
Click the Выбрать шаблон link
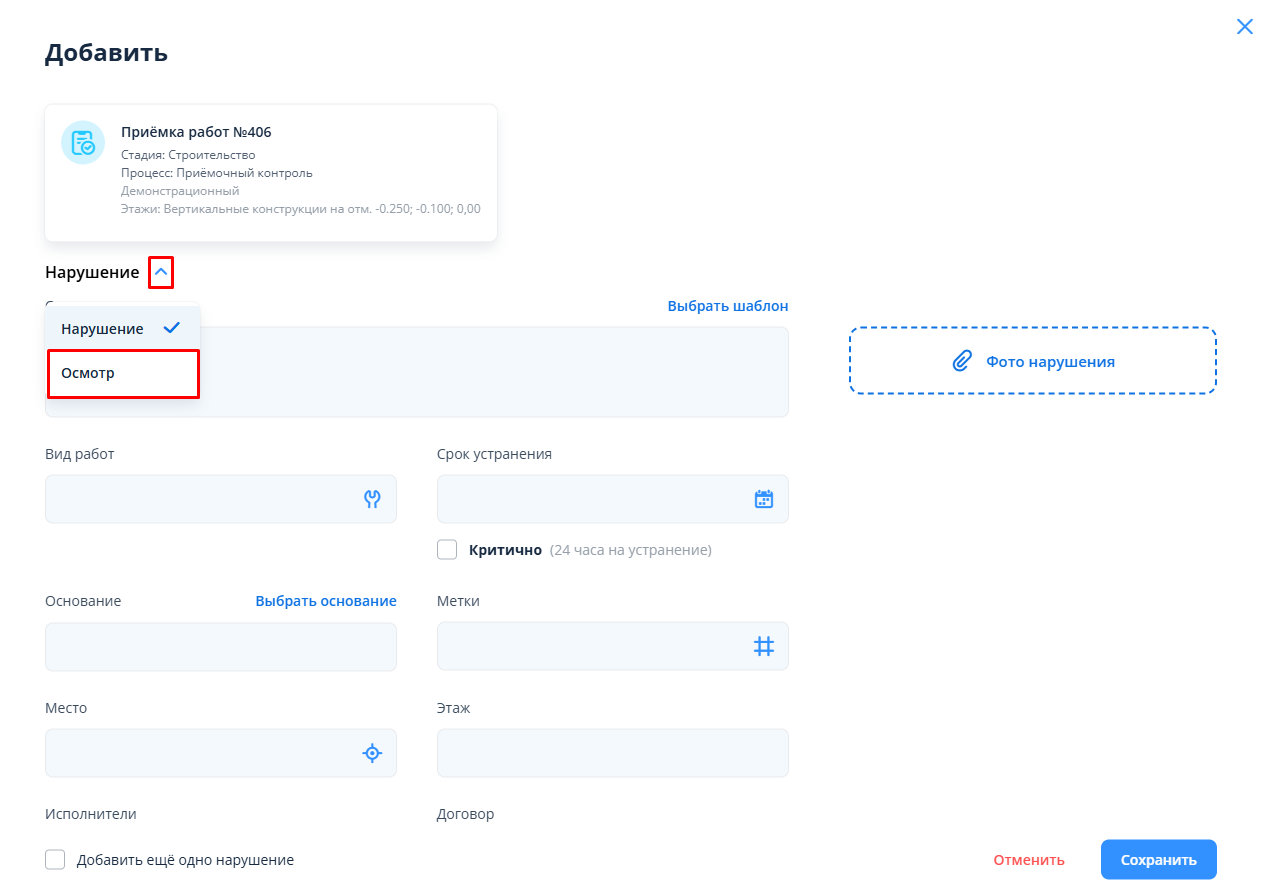[x=727, y=306]
